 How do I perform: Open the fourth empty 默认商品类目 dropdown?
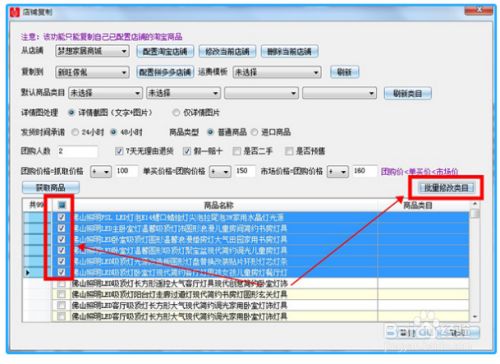(x=339, y=93)
